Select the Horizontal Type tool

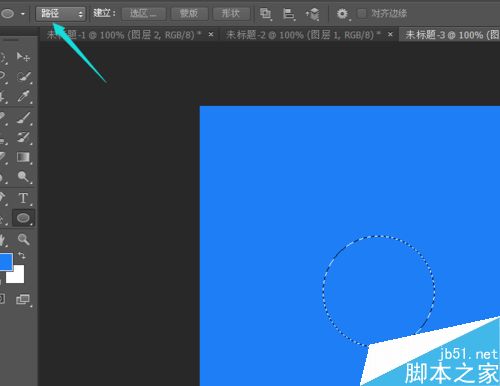pyautogui.click(x=23, y=198)
